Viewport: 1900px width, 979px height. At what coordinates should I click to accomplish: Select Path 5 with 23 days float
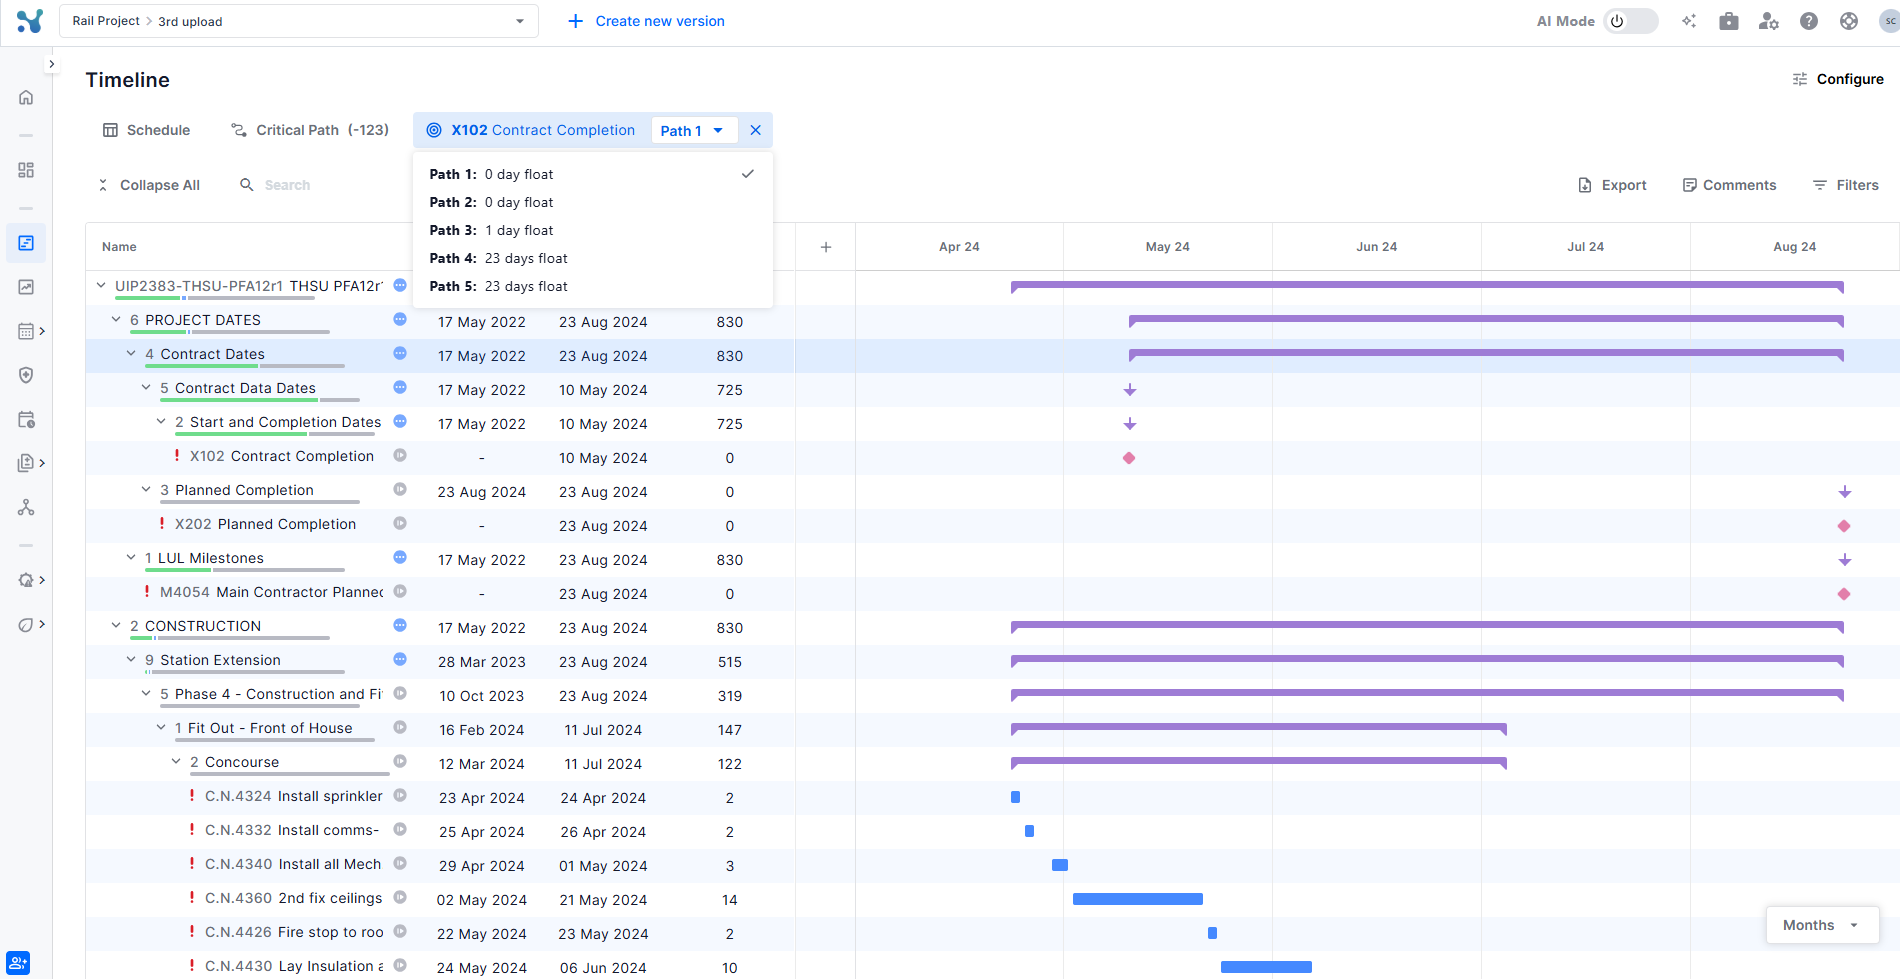(x=498, y=286)
